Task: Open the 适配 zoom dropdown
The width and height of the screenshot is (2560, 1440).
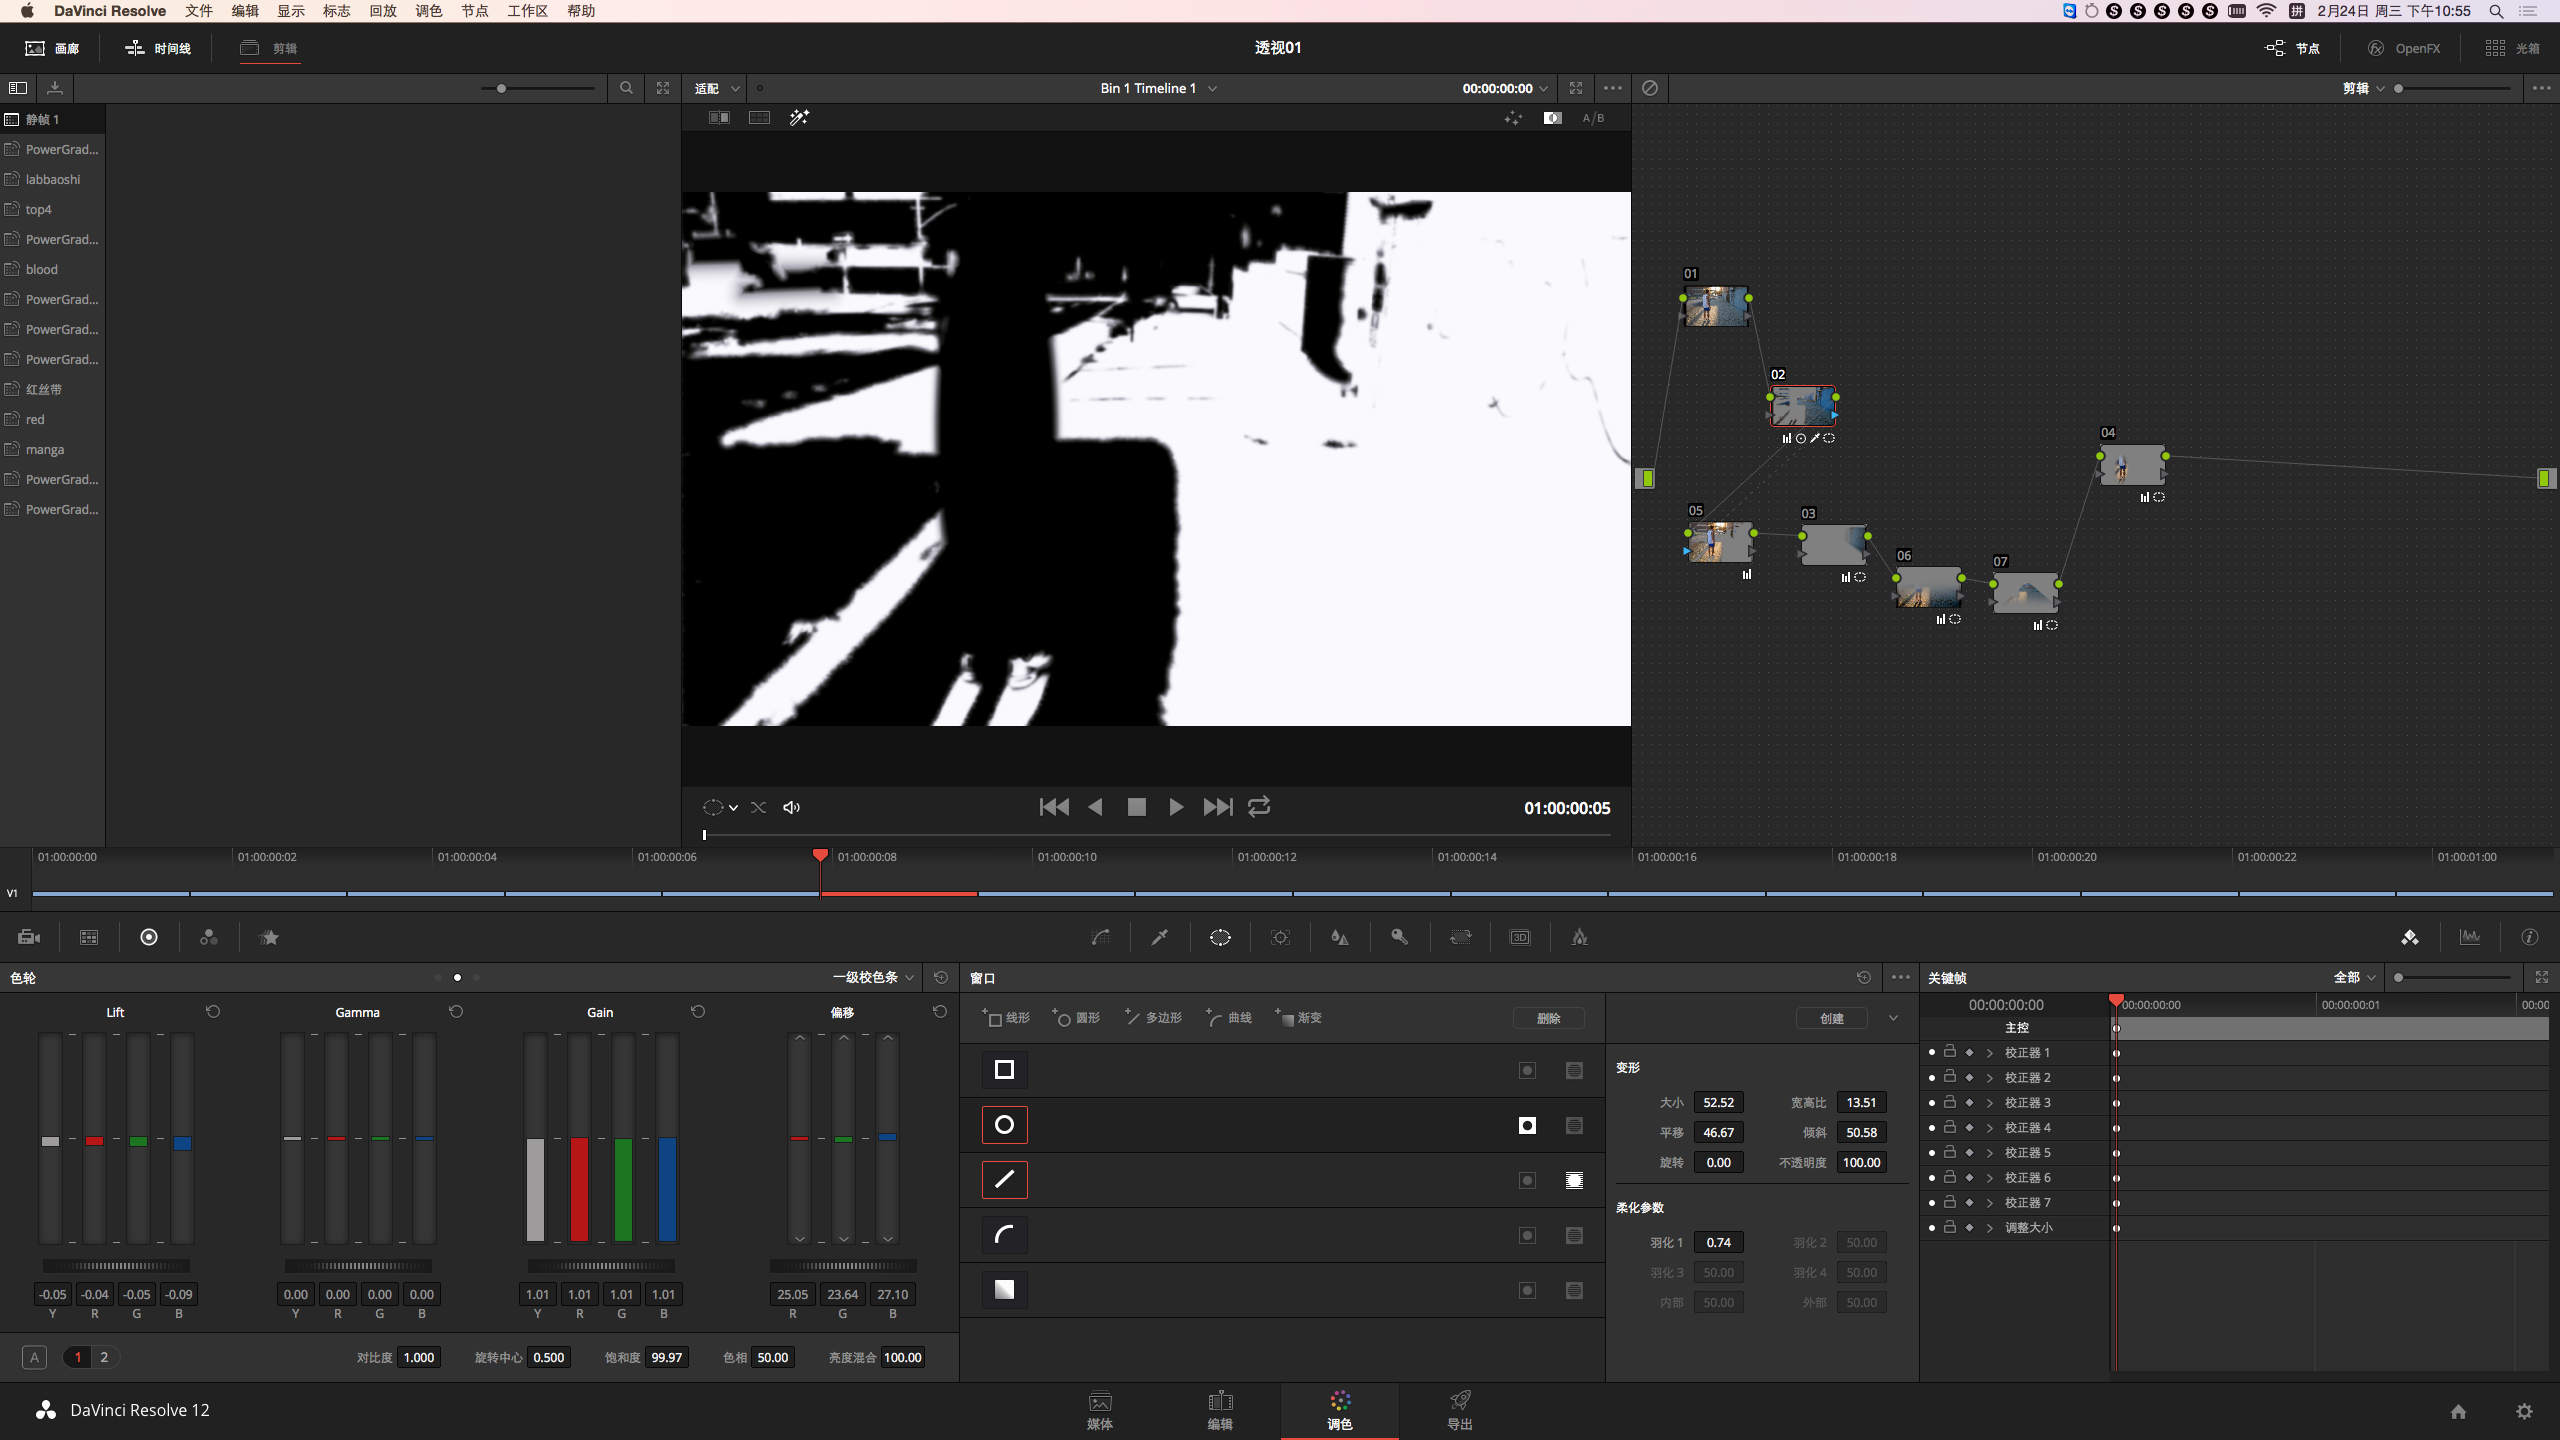Action: [717, 88]
